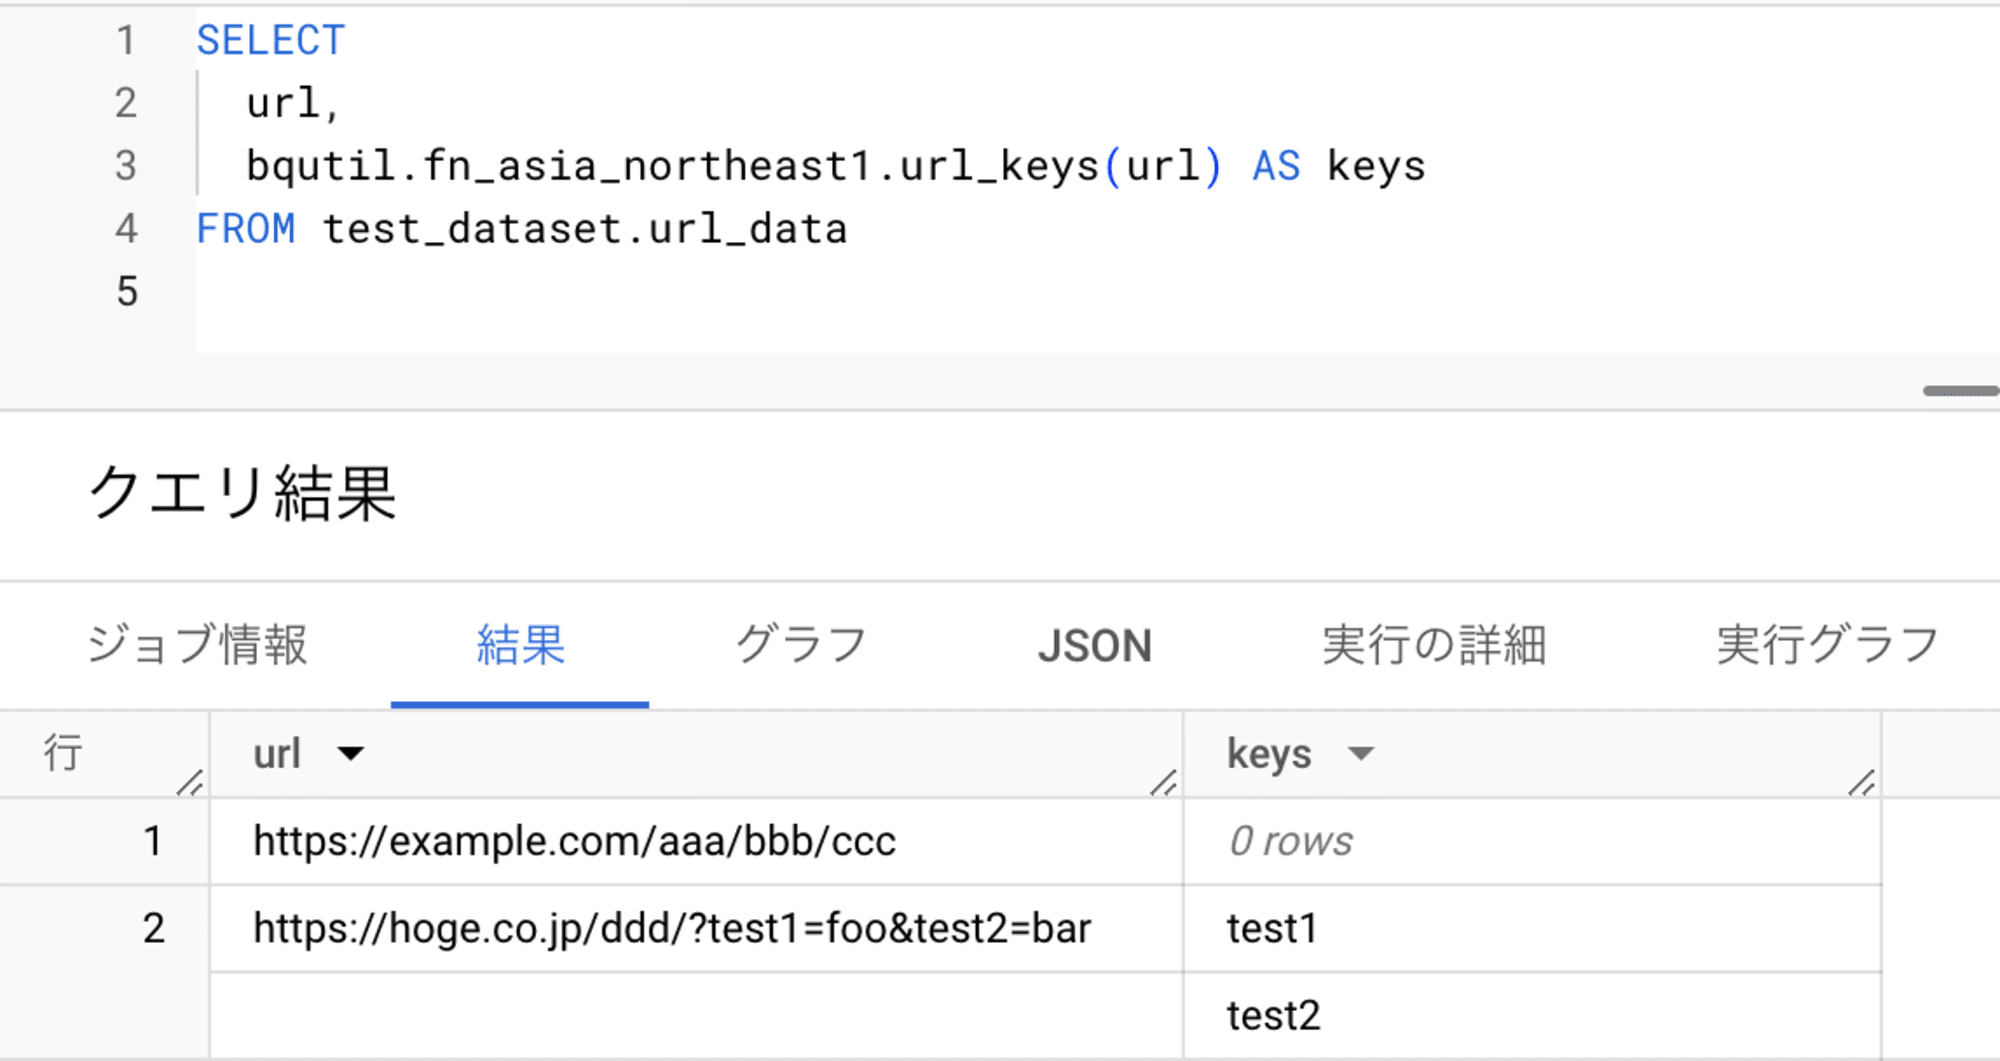Select the test1 keys value
Screen dimensions: 2000x1061
1272,928
